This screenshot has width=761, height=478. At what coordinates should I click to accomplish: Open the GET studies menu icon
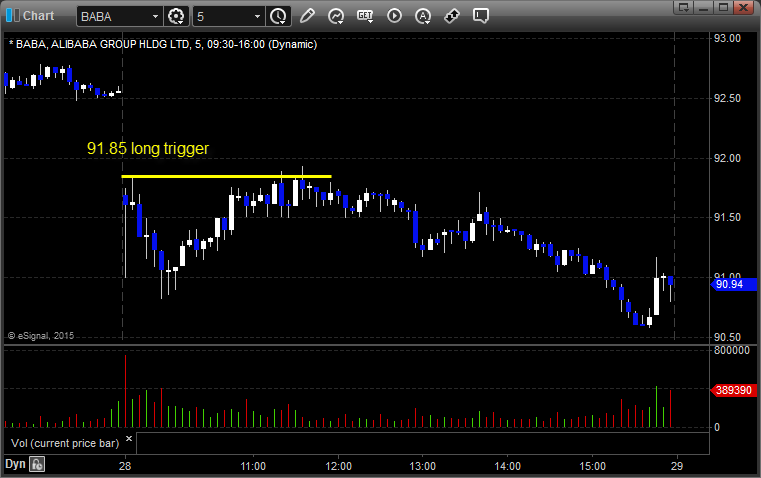coord(365,16)
